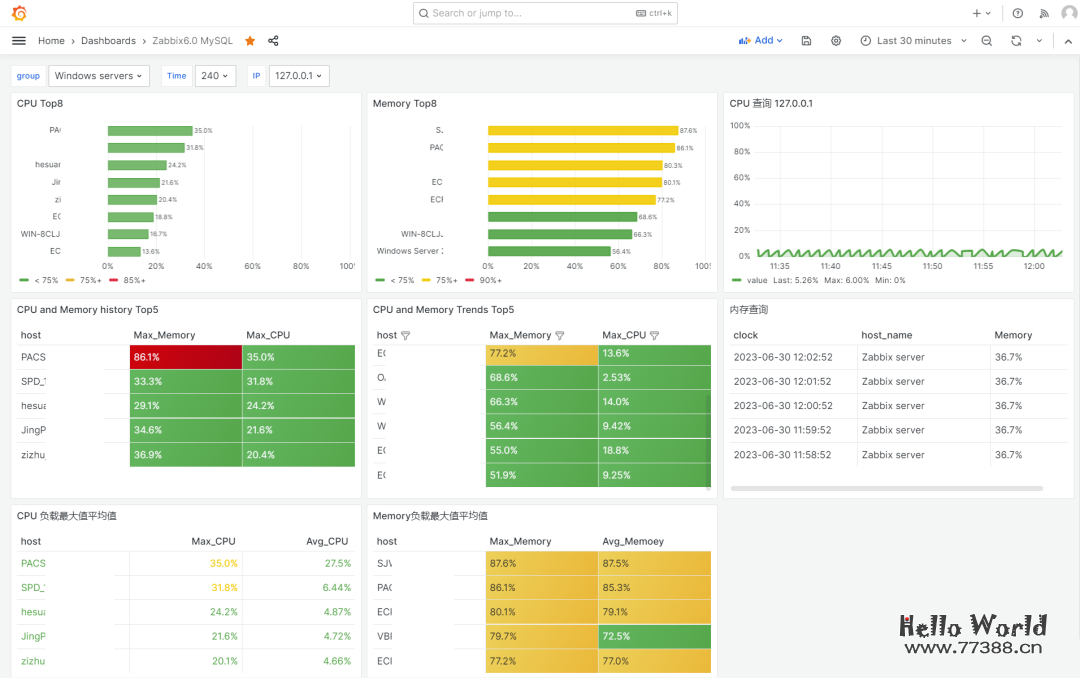Image resolution: width=1080 pixels, height=678 pixels.
Task: Zoom out the time range
Action: (985, 41)
